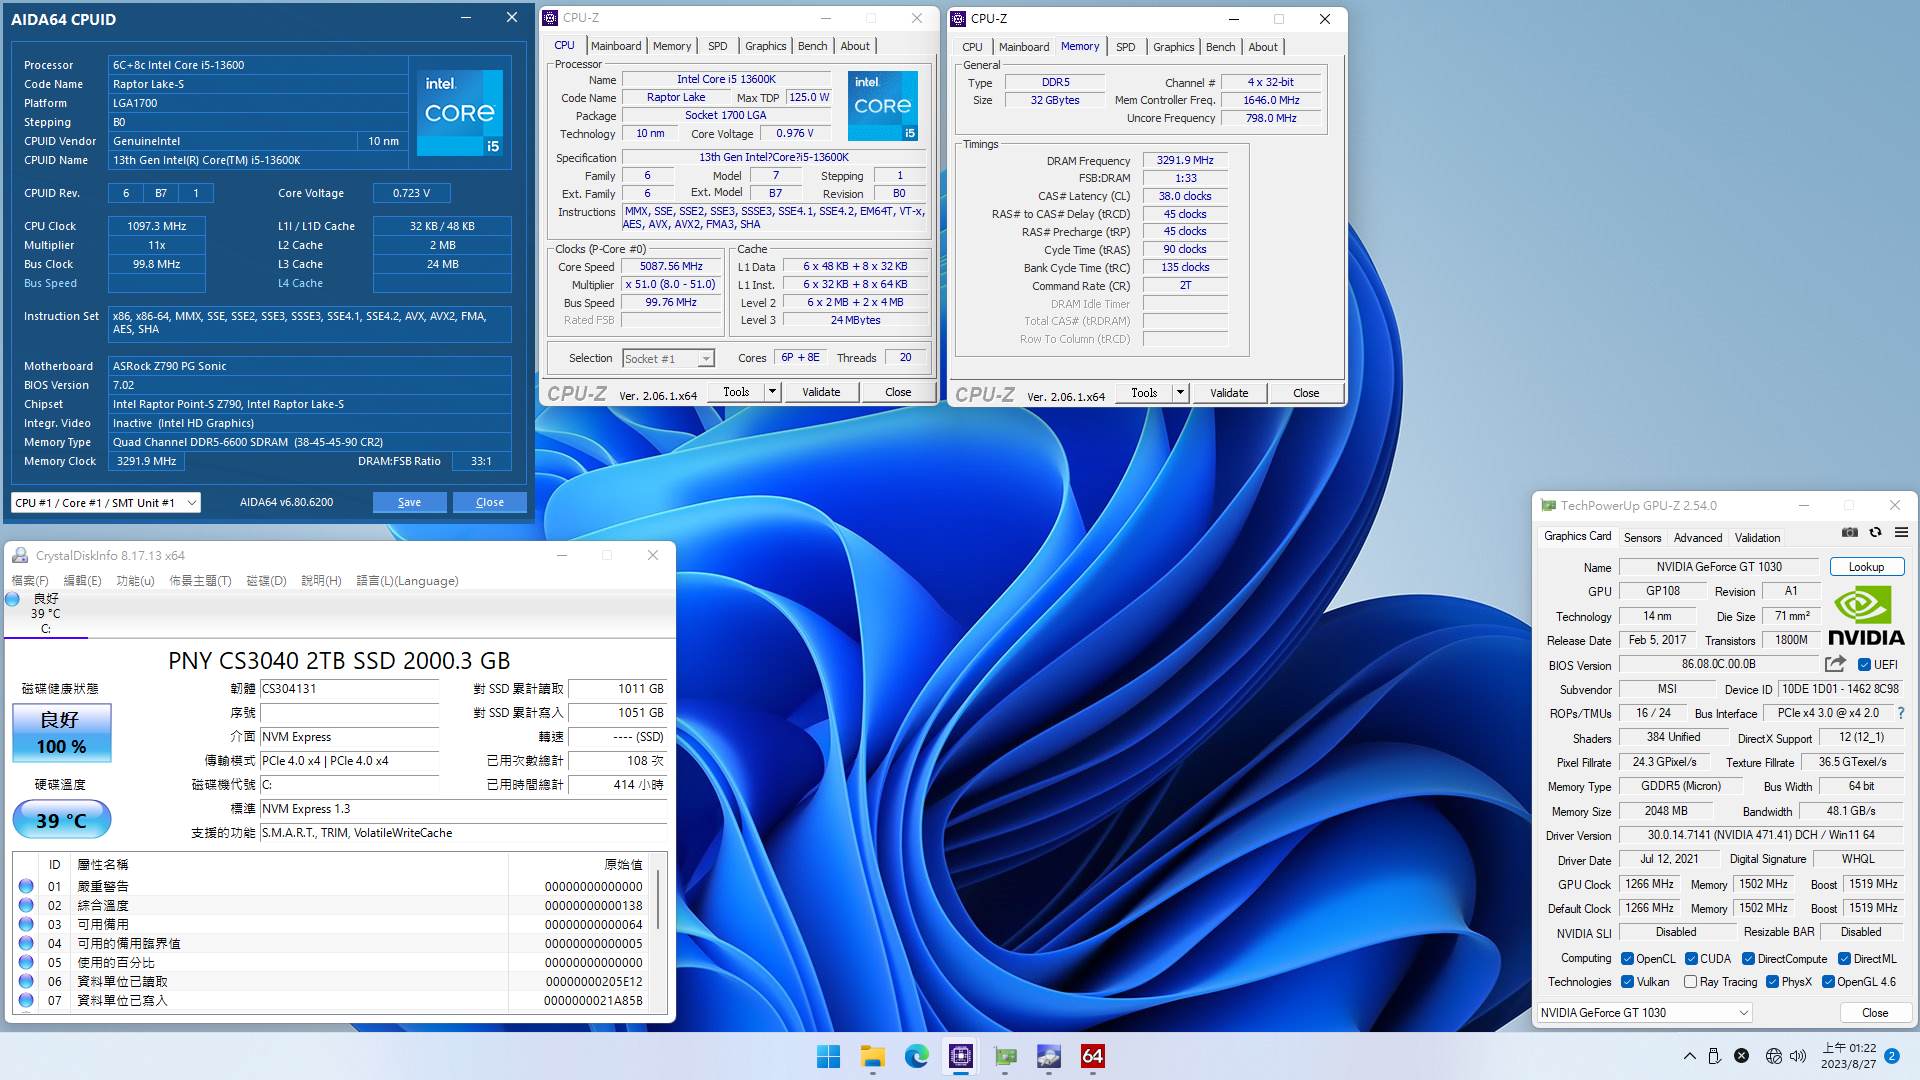Click the 39 °C temperature indicator box
Viewport: 1920px width, 1080px height.
pyautogui.click(x=61, y=820)
